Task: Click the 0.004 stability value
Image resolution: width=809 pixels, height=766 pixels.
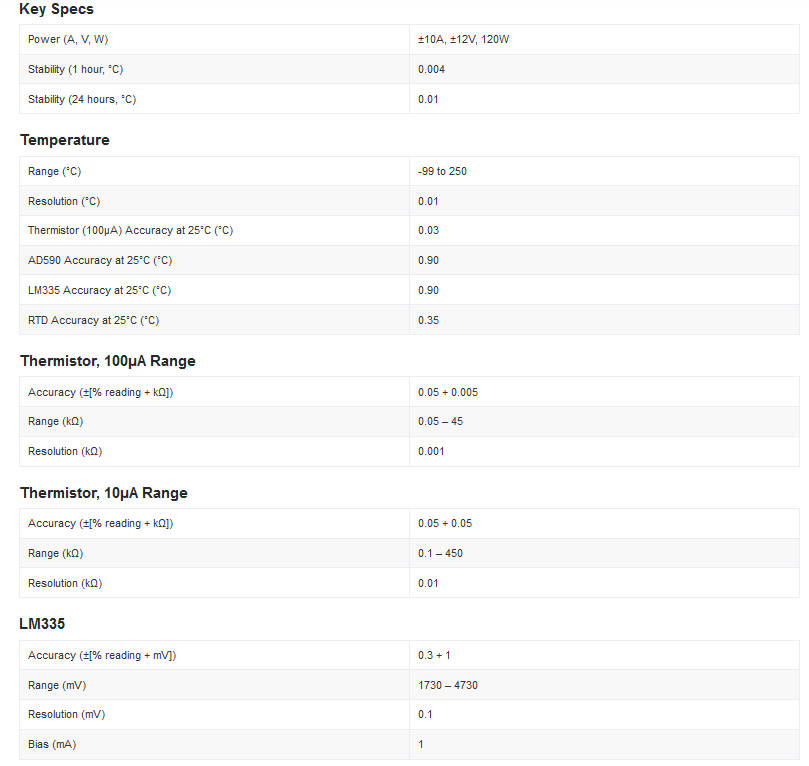Action: tap(431, 69)
